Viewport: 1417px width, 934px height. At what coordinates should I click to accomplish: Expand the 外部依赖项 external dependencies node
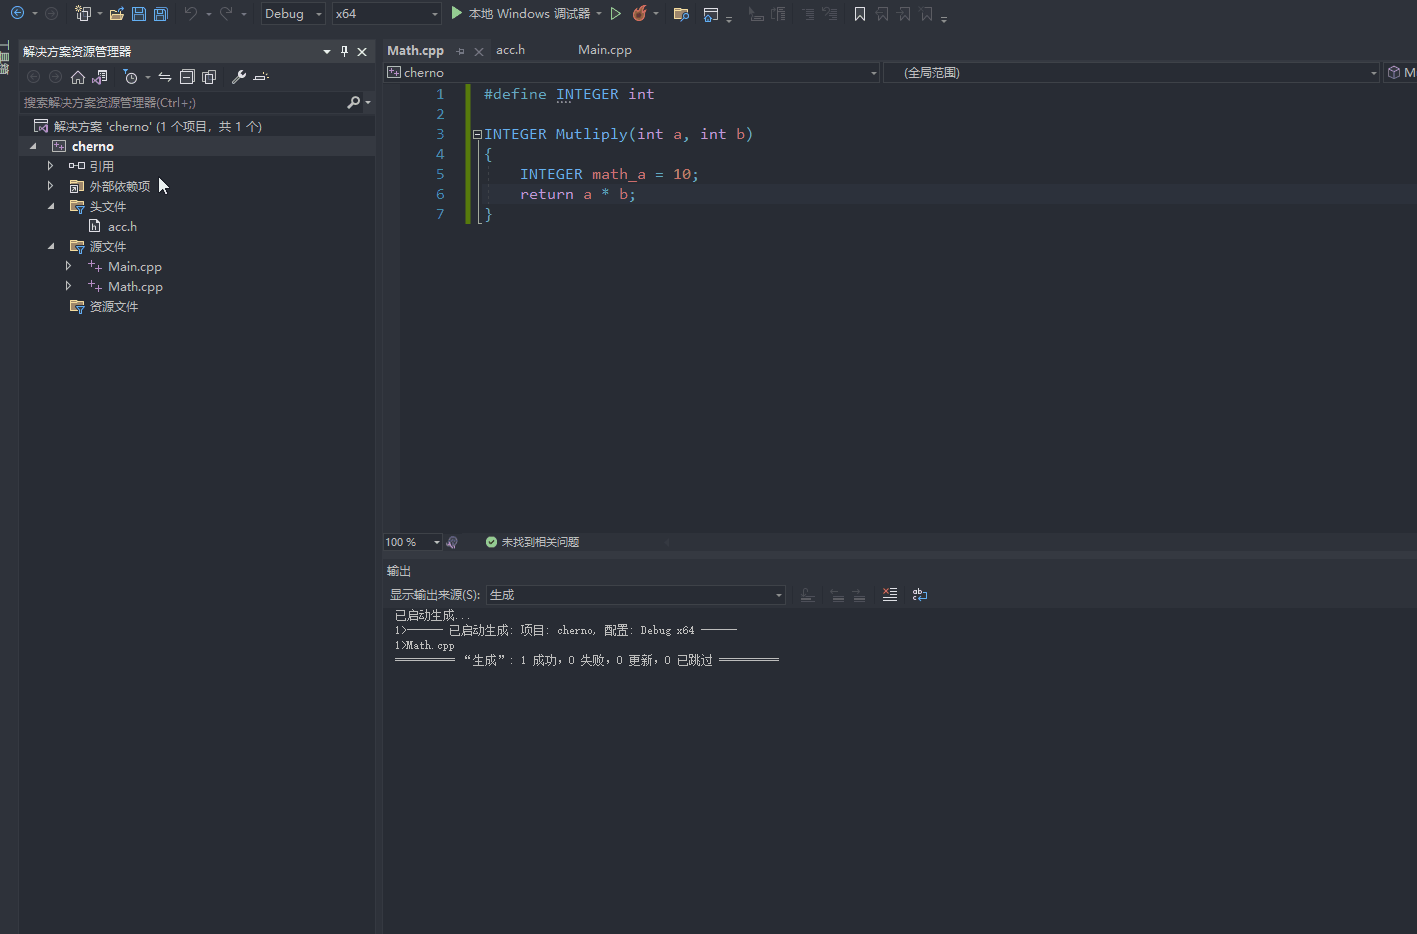50,186
